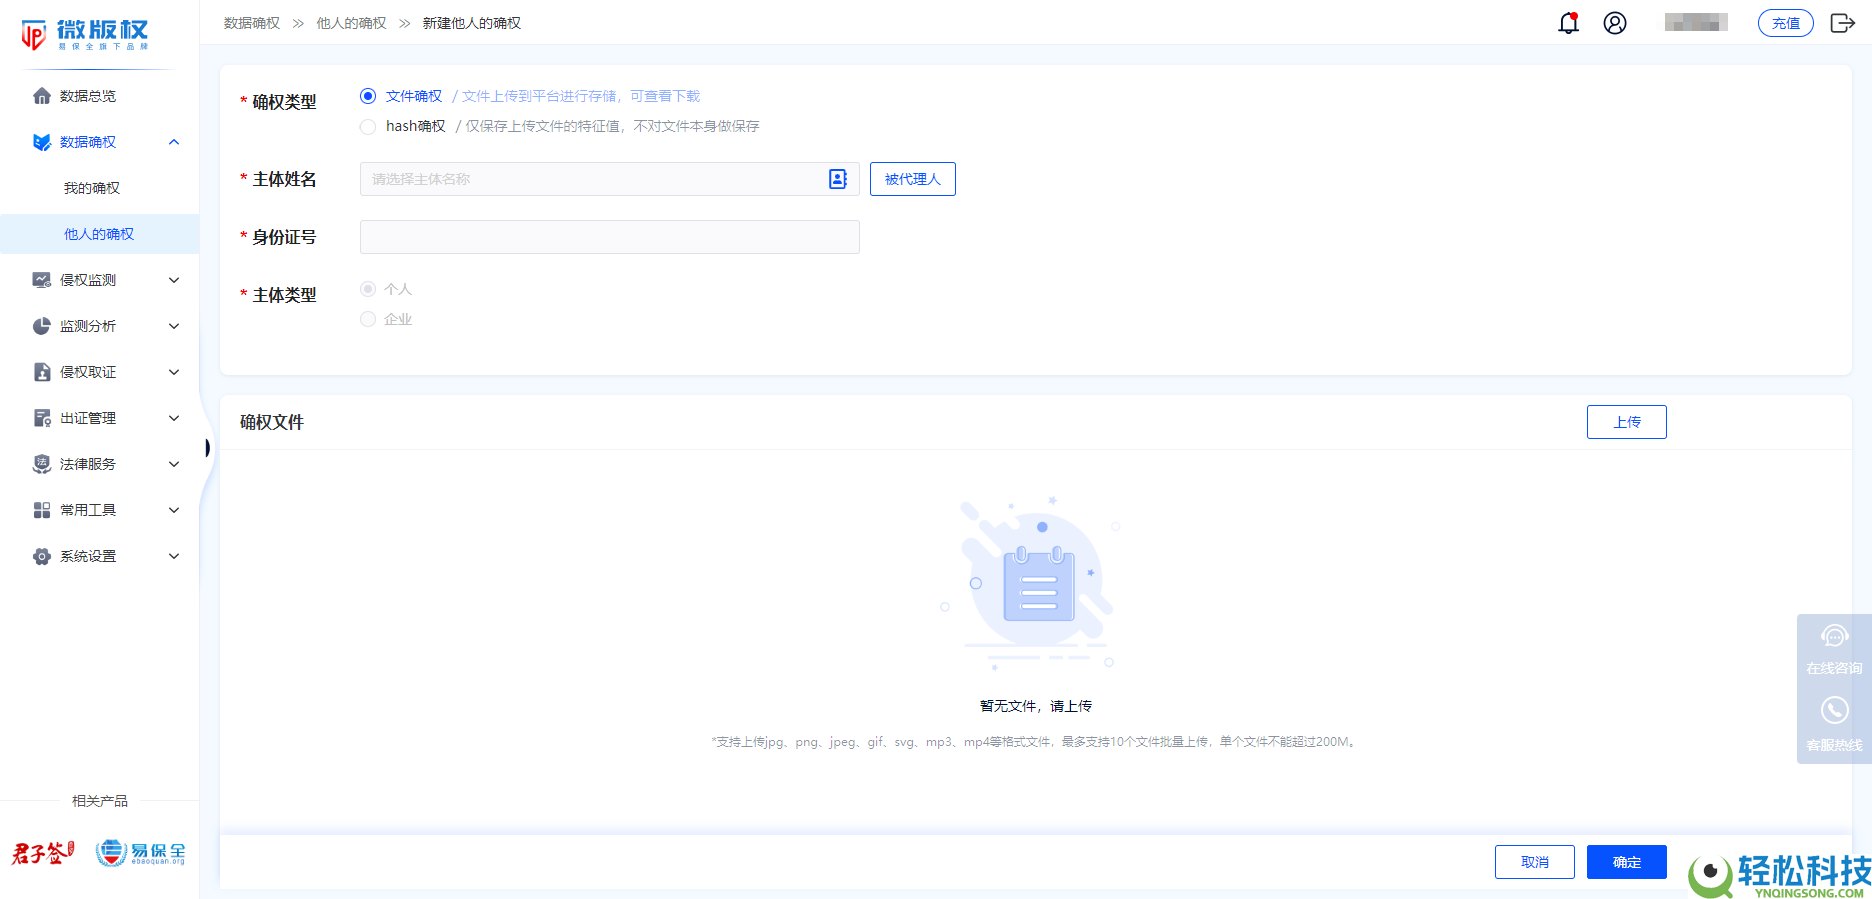
Task: Select the hash确权 radio option
Action: pyautogui.click(x=368, y=126)
